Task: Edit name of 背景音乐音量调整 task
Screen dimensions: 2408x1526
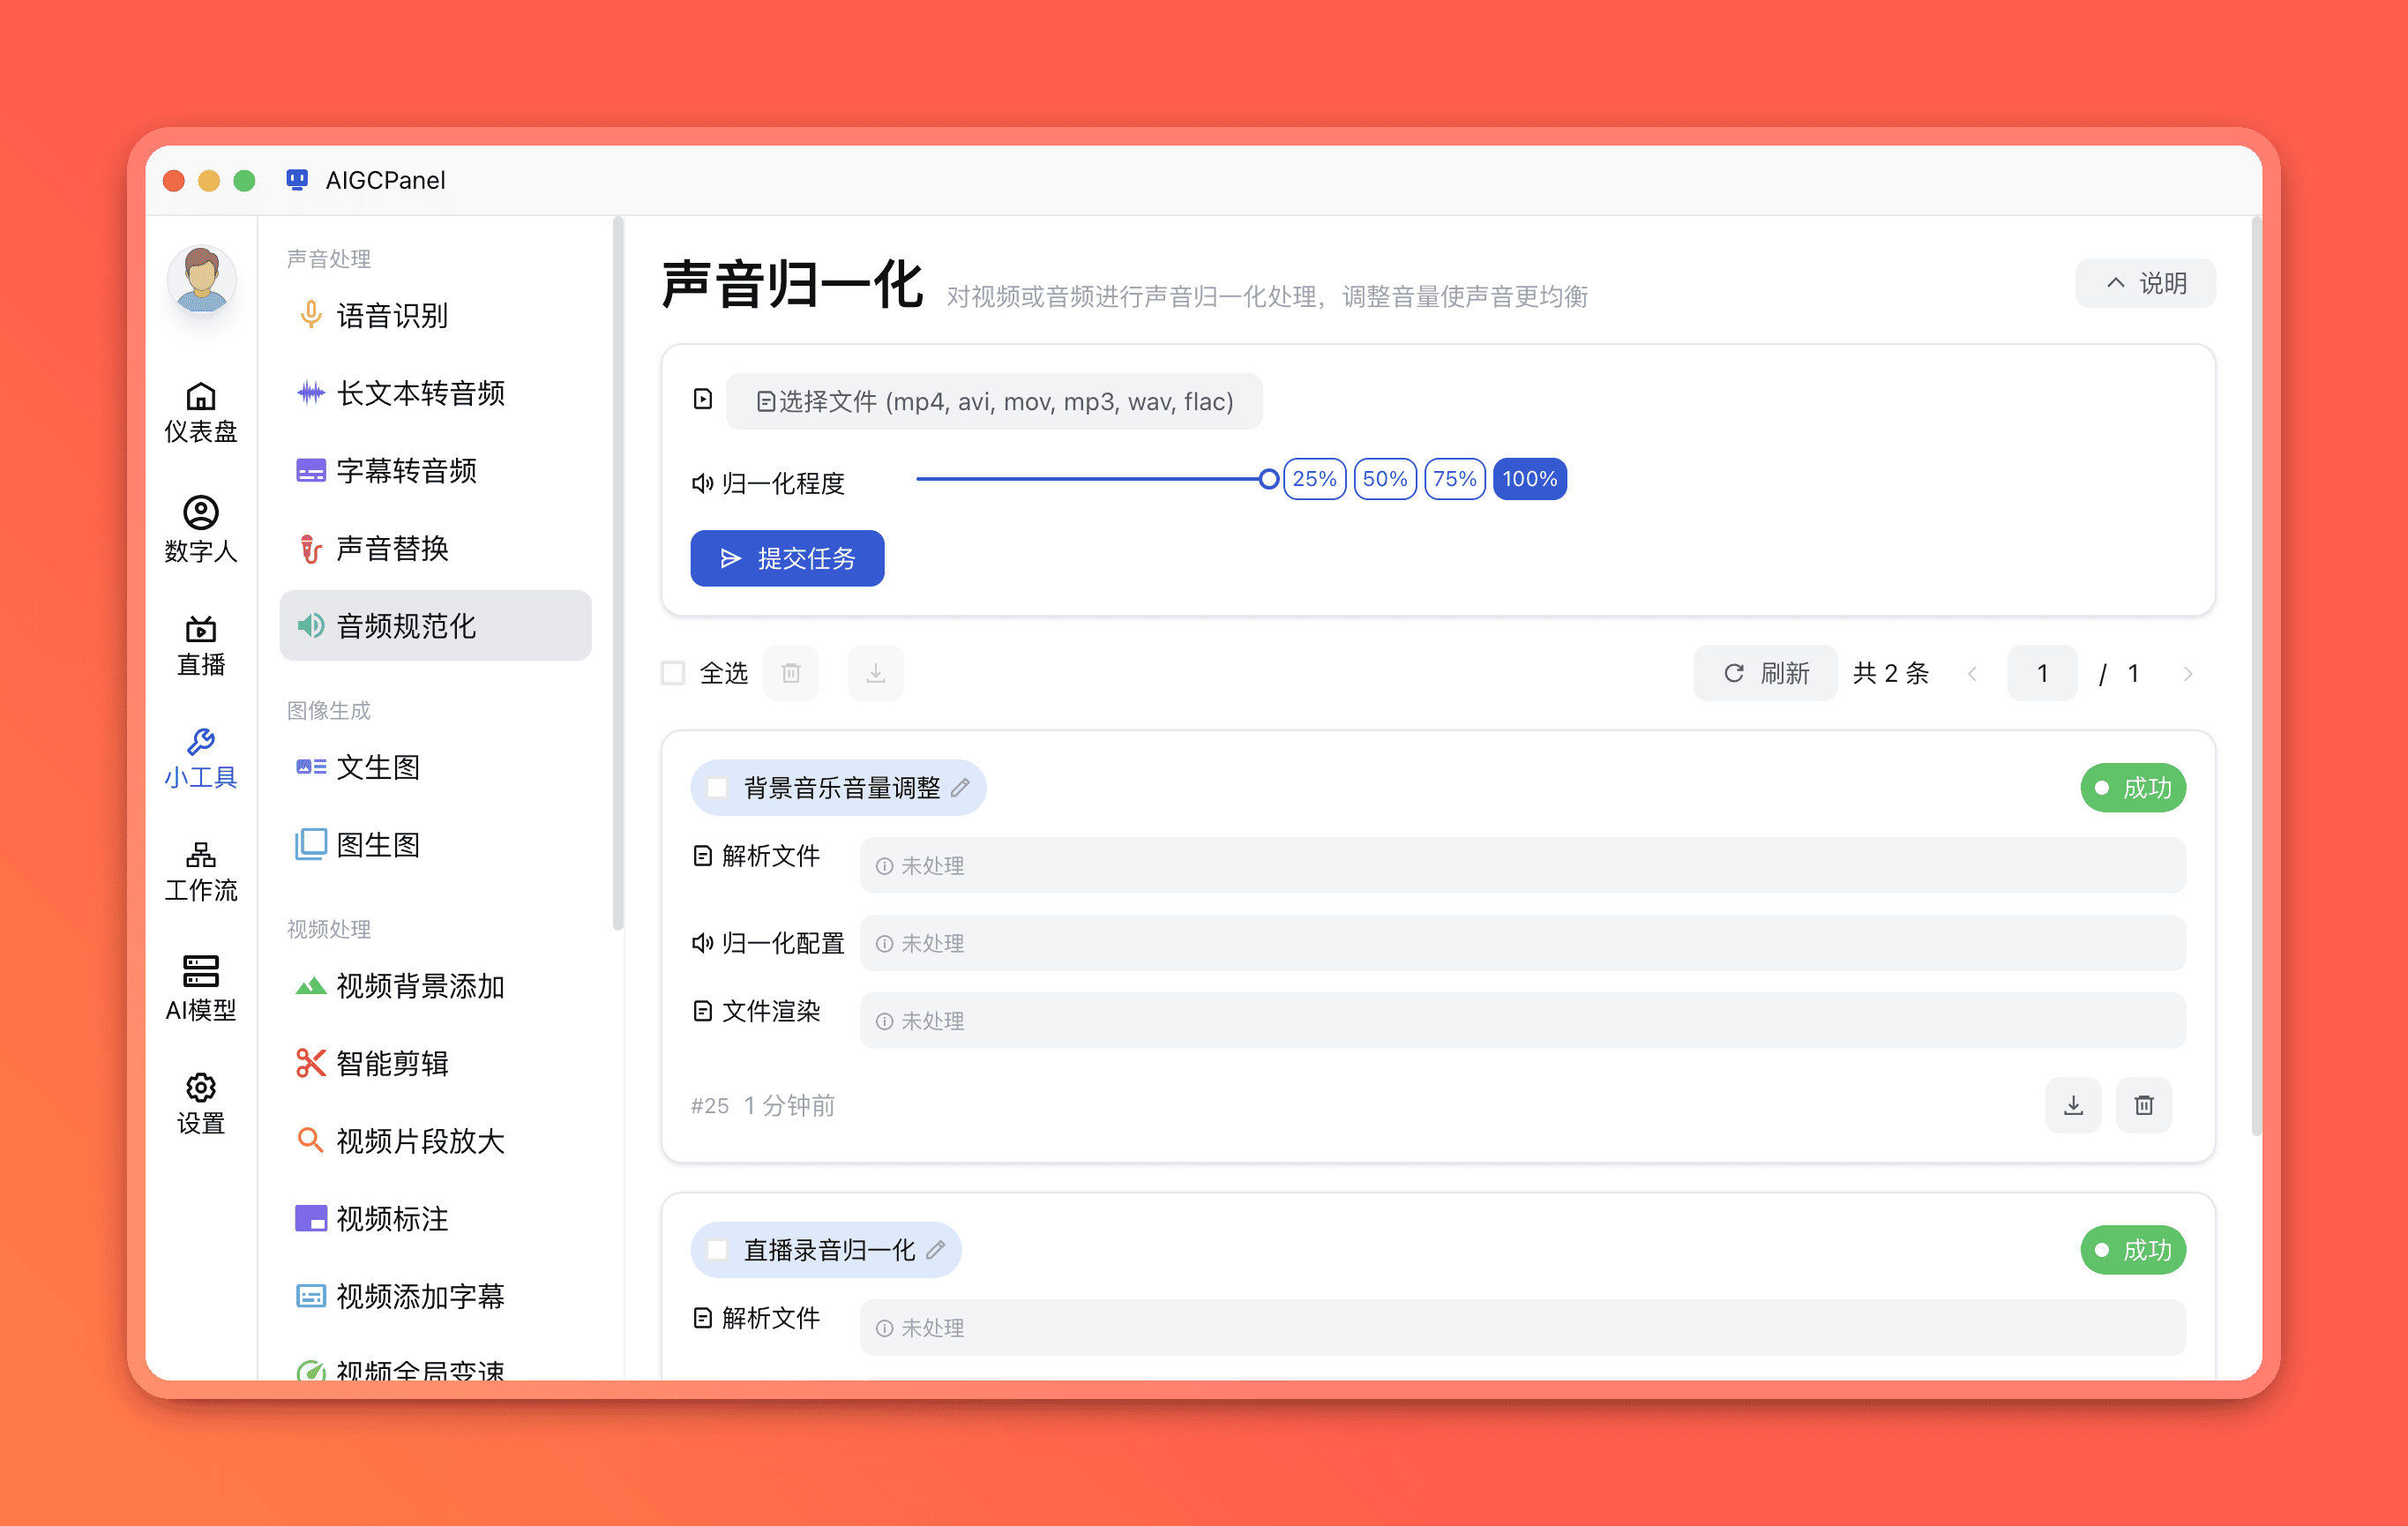Action: tap(960, 788)
